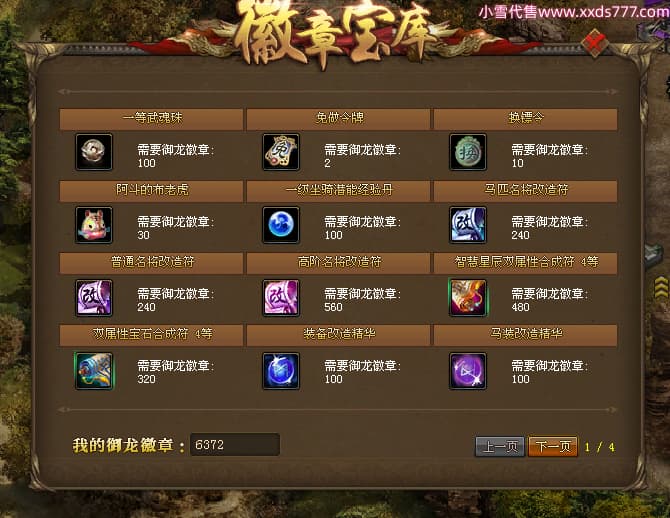Click the 上一页 previous page button
Image resolution: width=670 pixels, height=518 pixels.
[500, 447]
